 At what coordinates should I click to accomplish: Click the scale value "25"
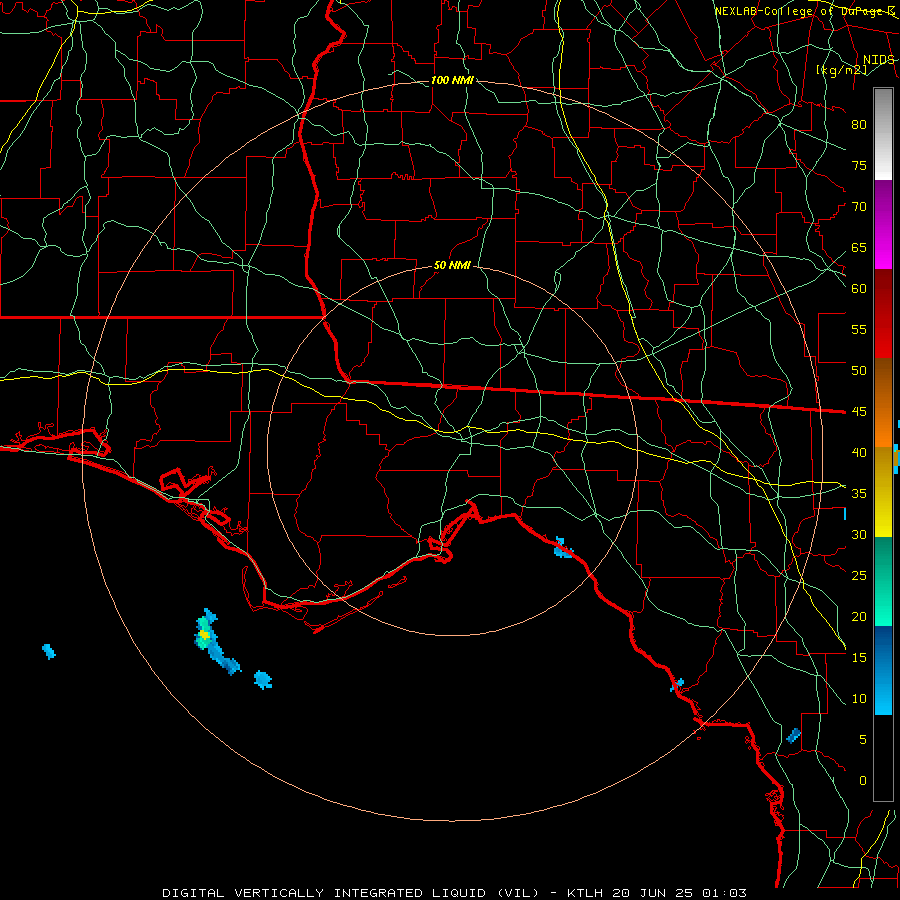(859, 575)
